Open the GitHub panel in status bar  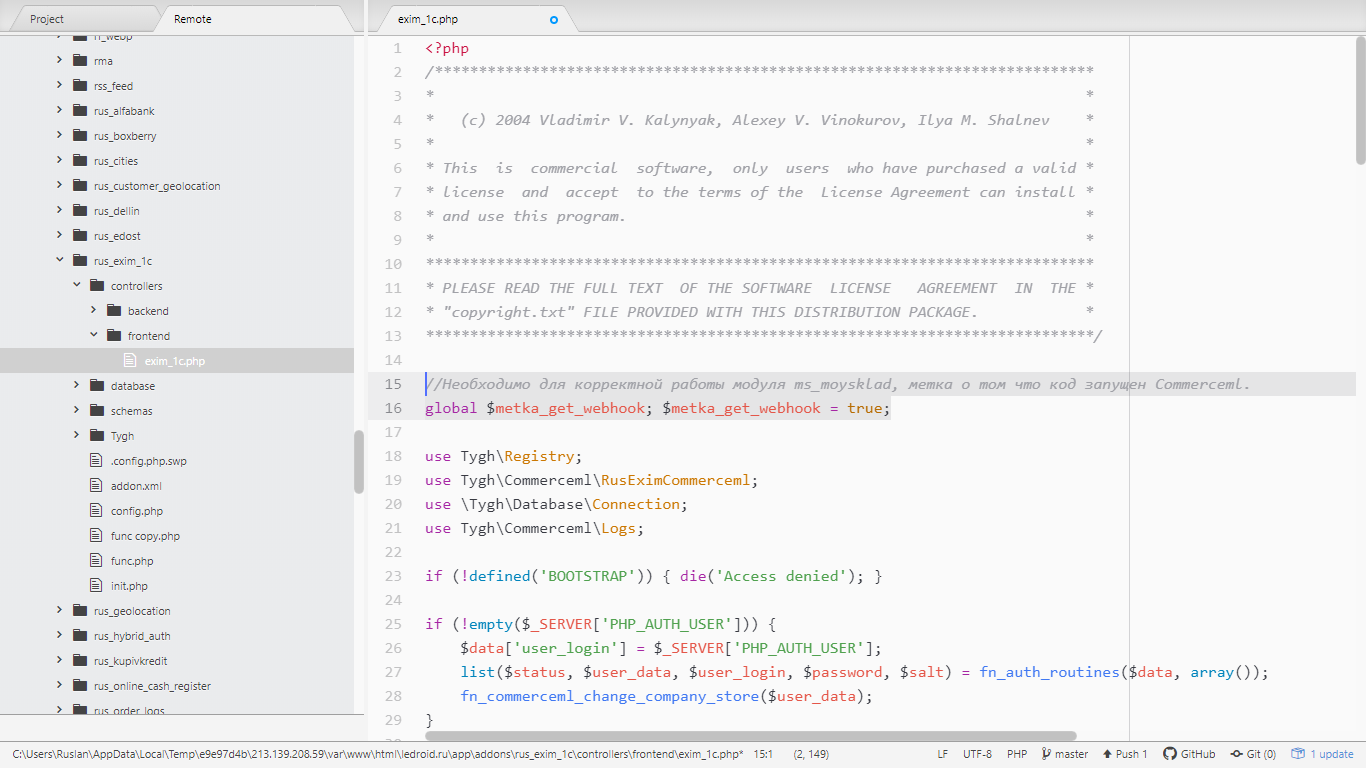[x=1189, y=754]
